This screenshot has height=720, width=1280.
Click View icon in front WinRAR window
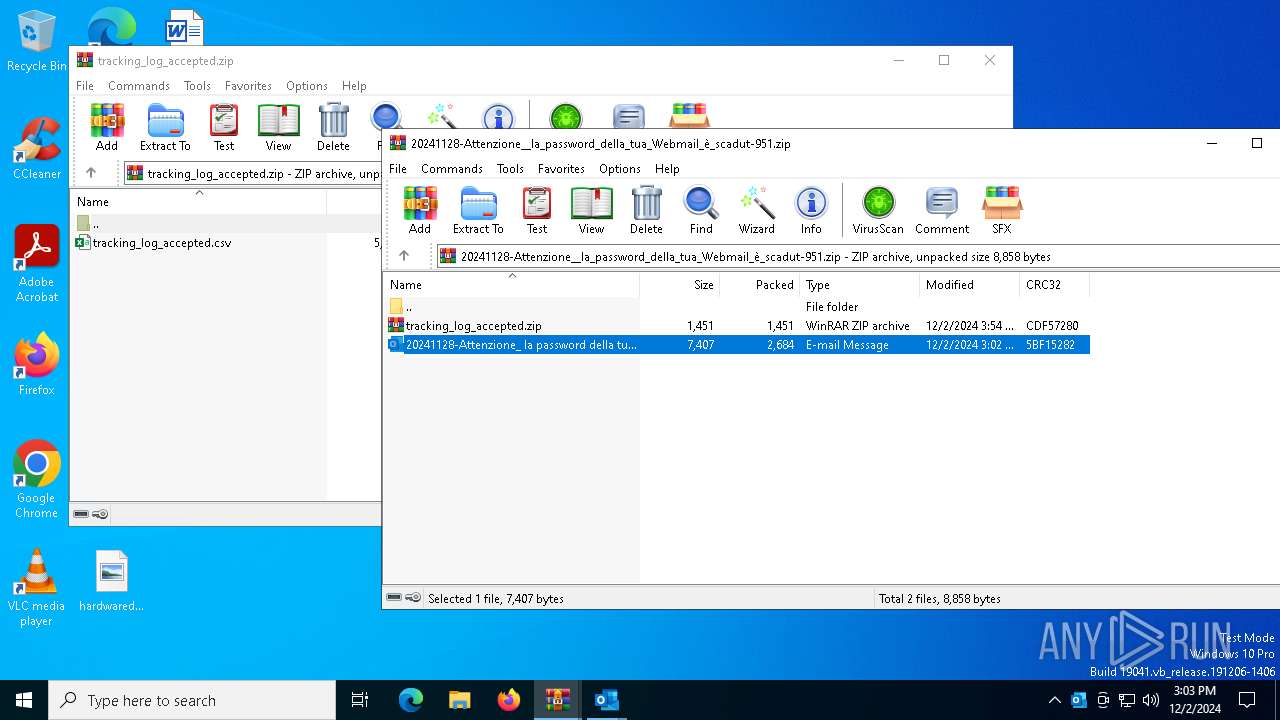(591, 210)
